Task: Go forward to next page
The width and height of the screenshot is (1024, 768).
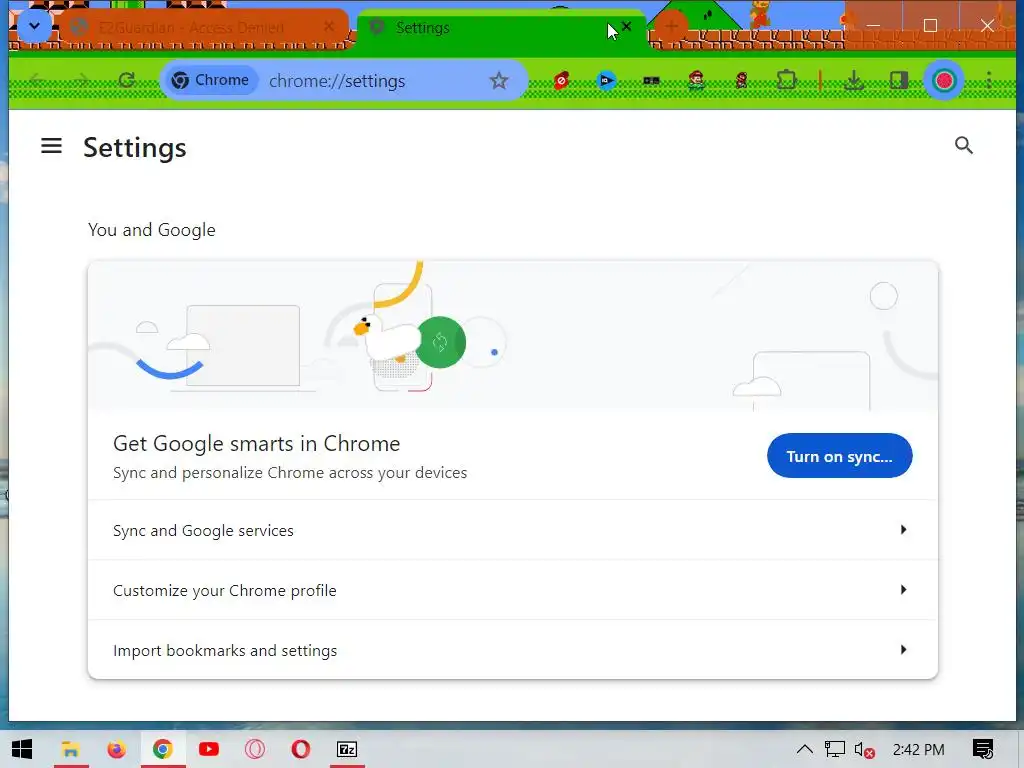Action: tap(81, 80)
